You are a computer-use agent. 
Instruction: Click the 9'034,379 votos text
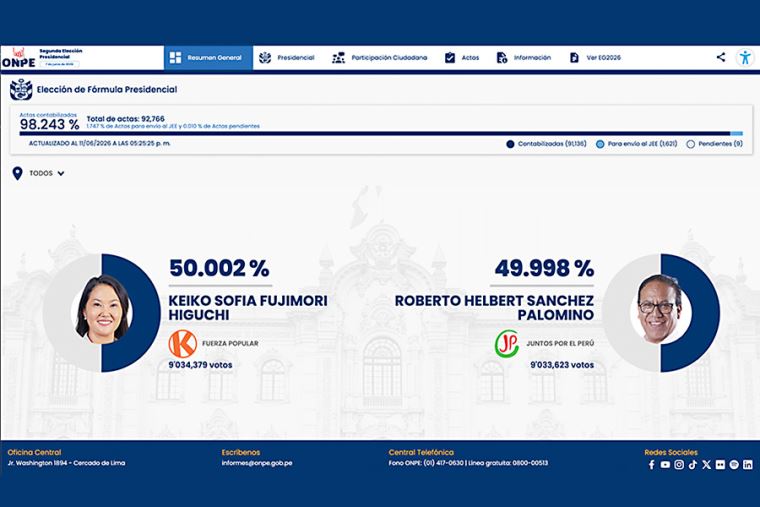[200, 365]
